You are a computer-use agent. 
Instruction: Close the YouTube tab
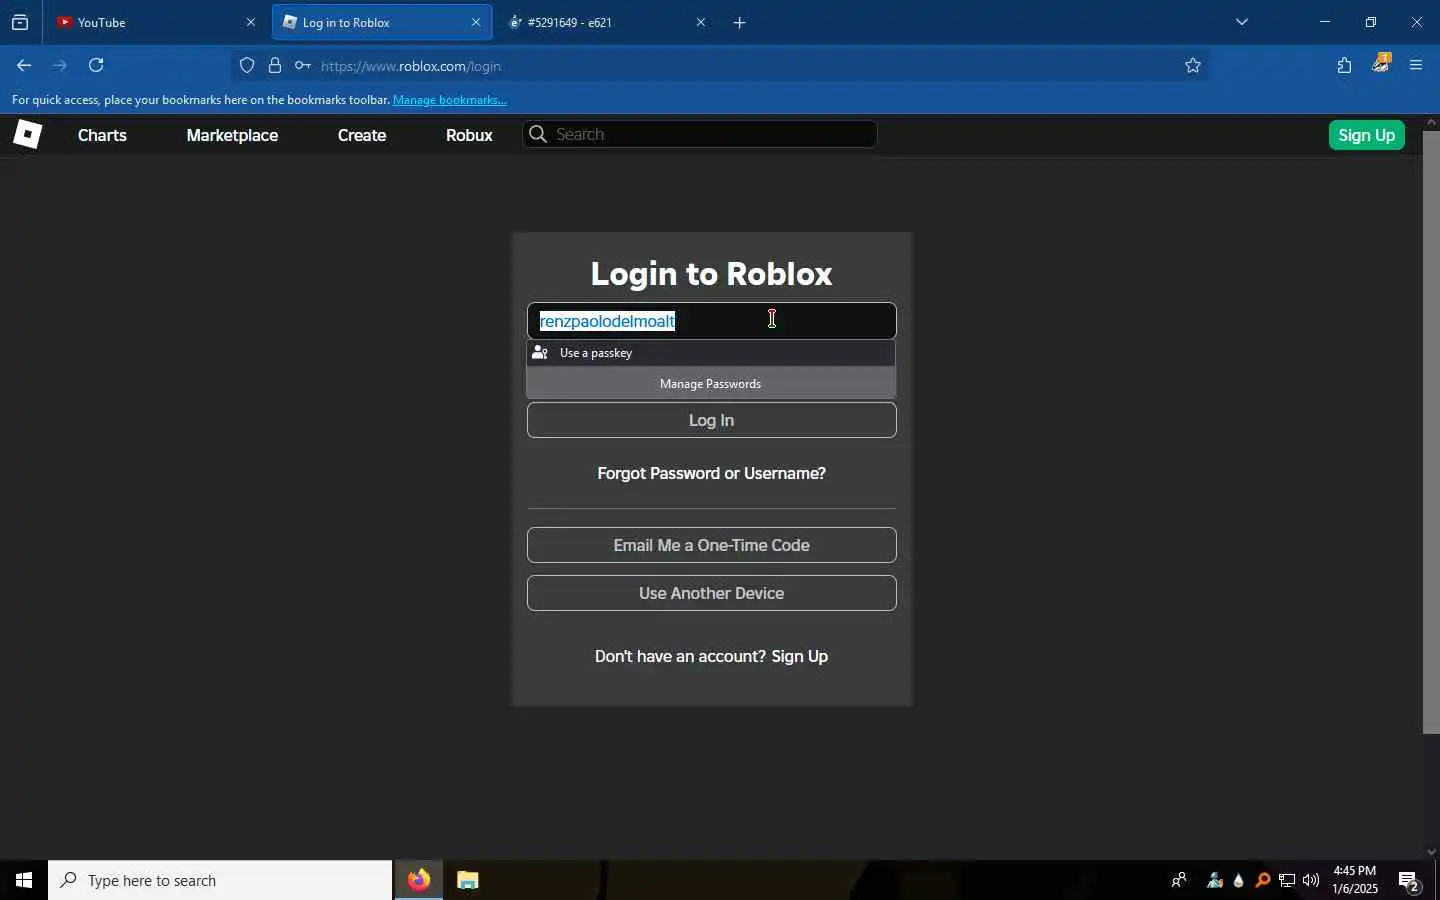tap(251, 22)
